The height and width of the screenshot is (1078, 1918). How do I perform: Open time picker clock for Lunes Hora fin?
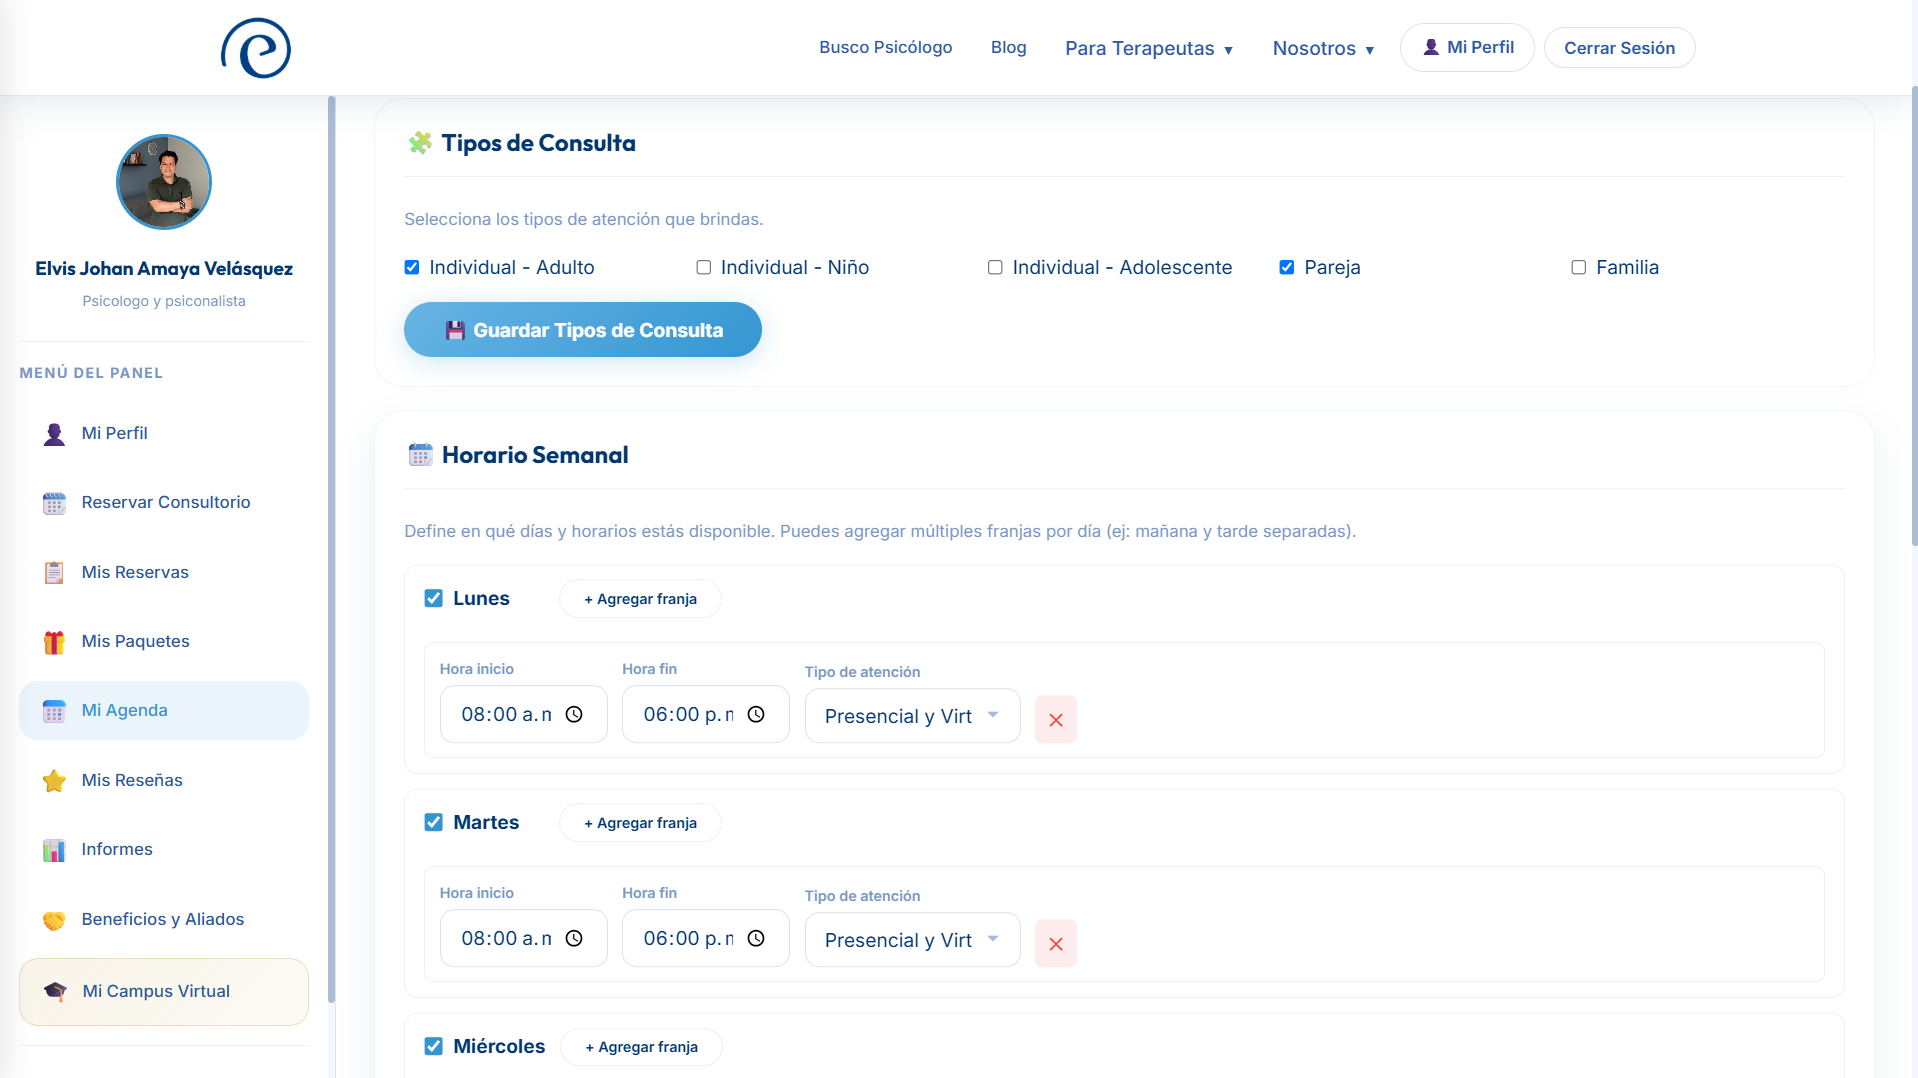[x=756, y=714]
